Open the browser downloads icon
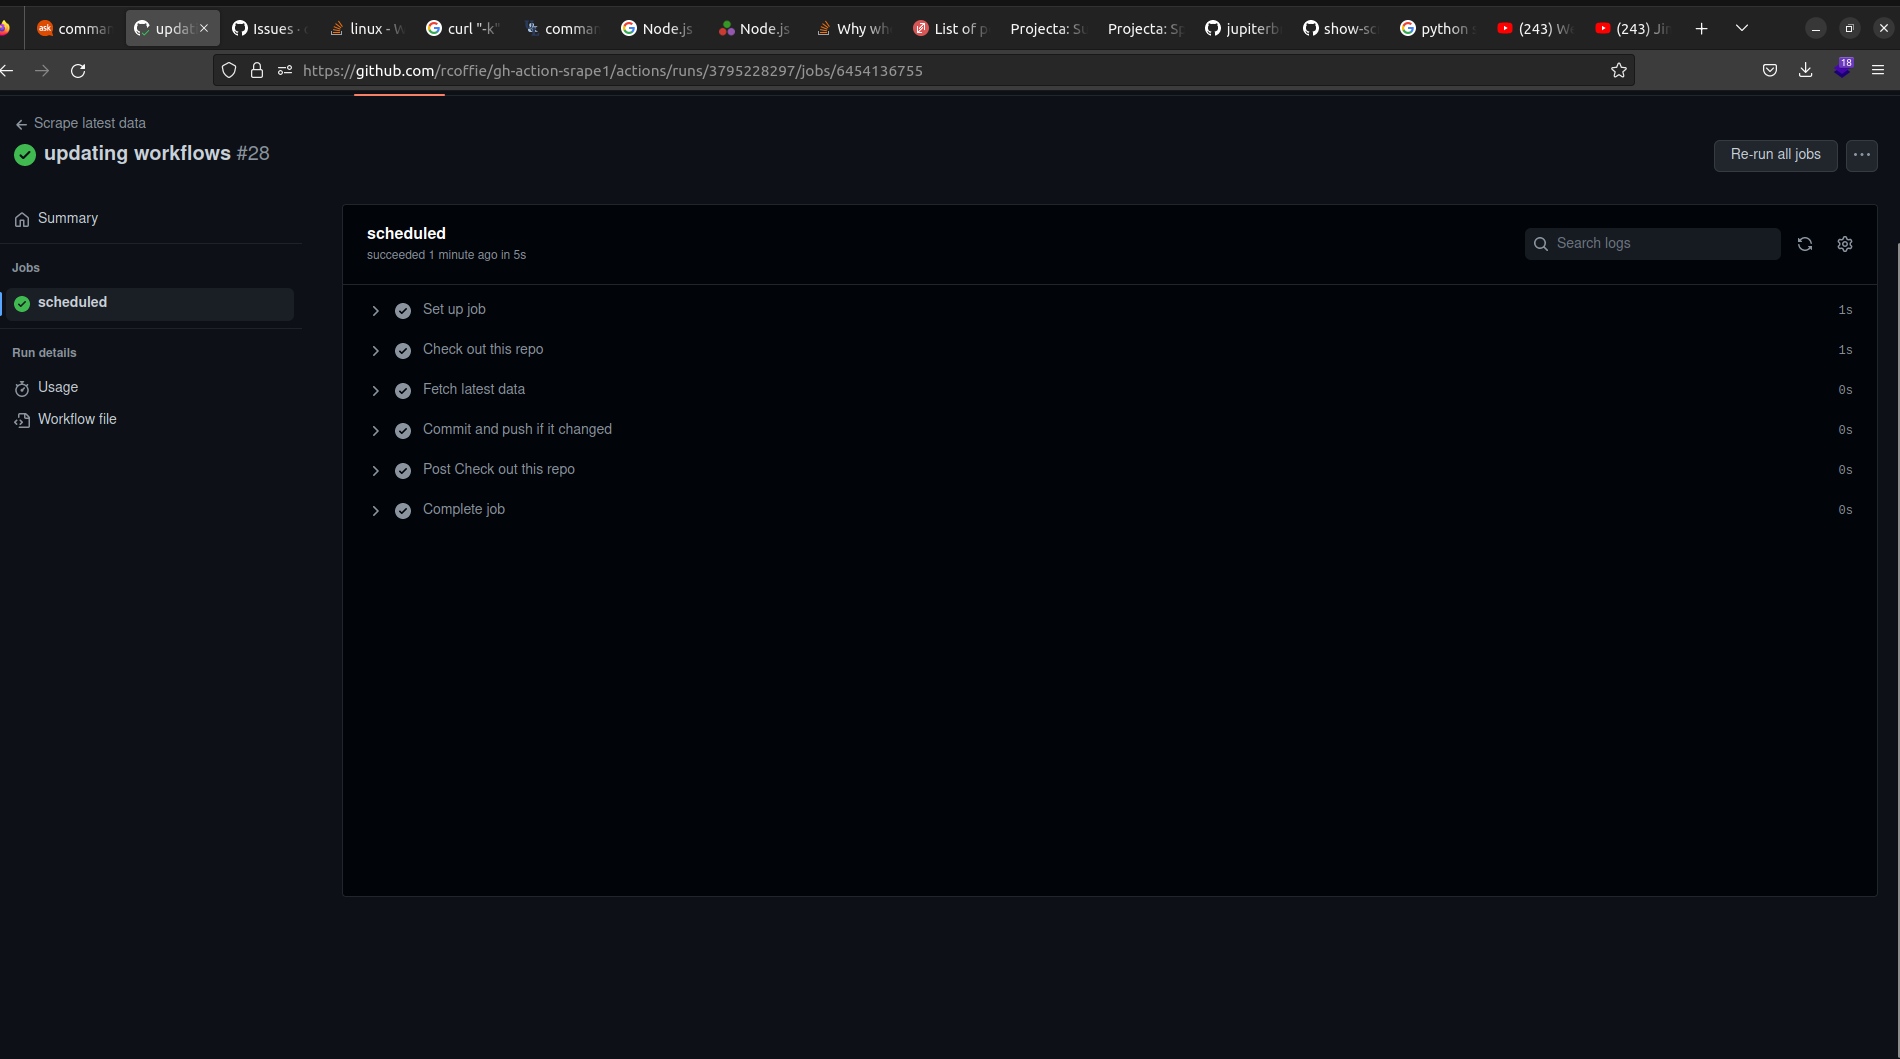The height and width of the screenshot is (1059, 1900). [x=1805, y=70]
